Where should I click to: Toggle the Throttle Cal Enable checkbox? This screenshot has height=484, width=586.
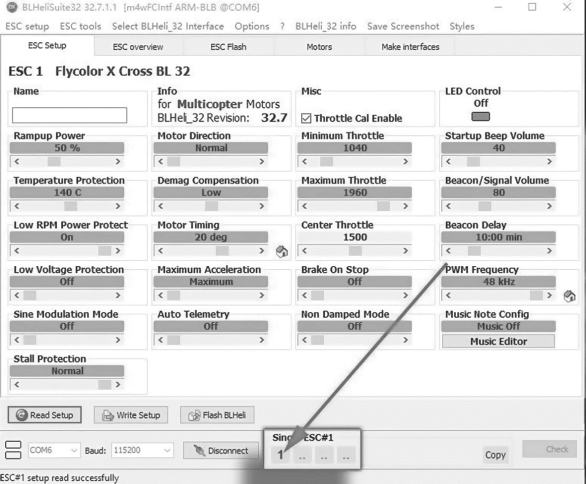(306, 118)
